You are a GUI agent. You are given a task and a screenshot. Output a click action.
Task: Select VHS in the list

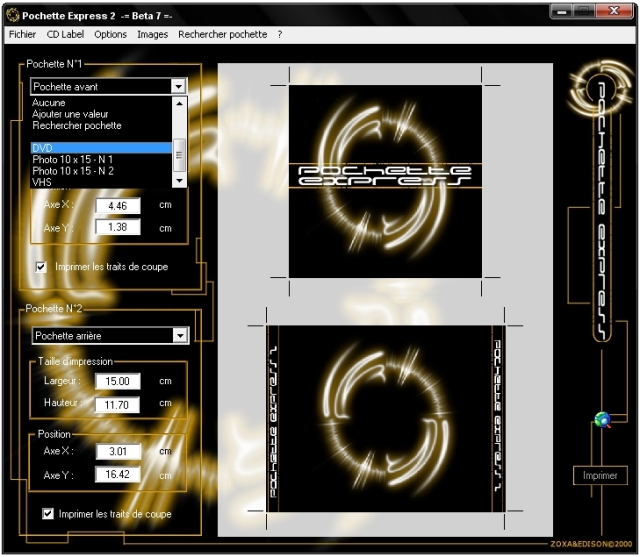pyautogui.click(x=101, y=182)
